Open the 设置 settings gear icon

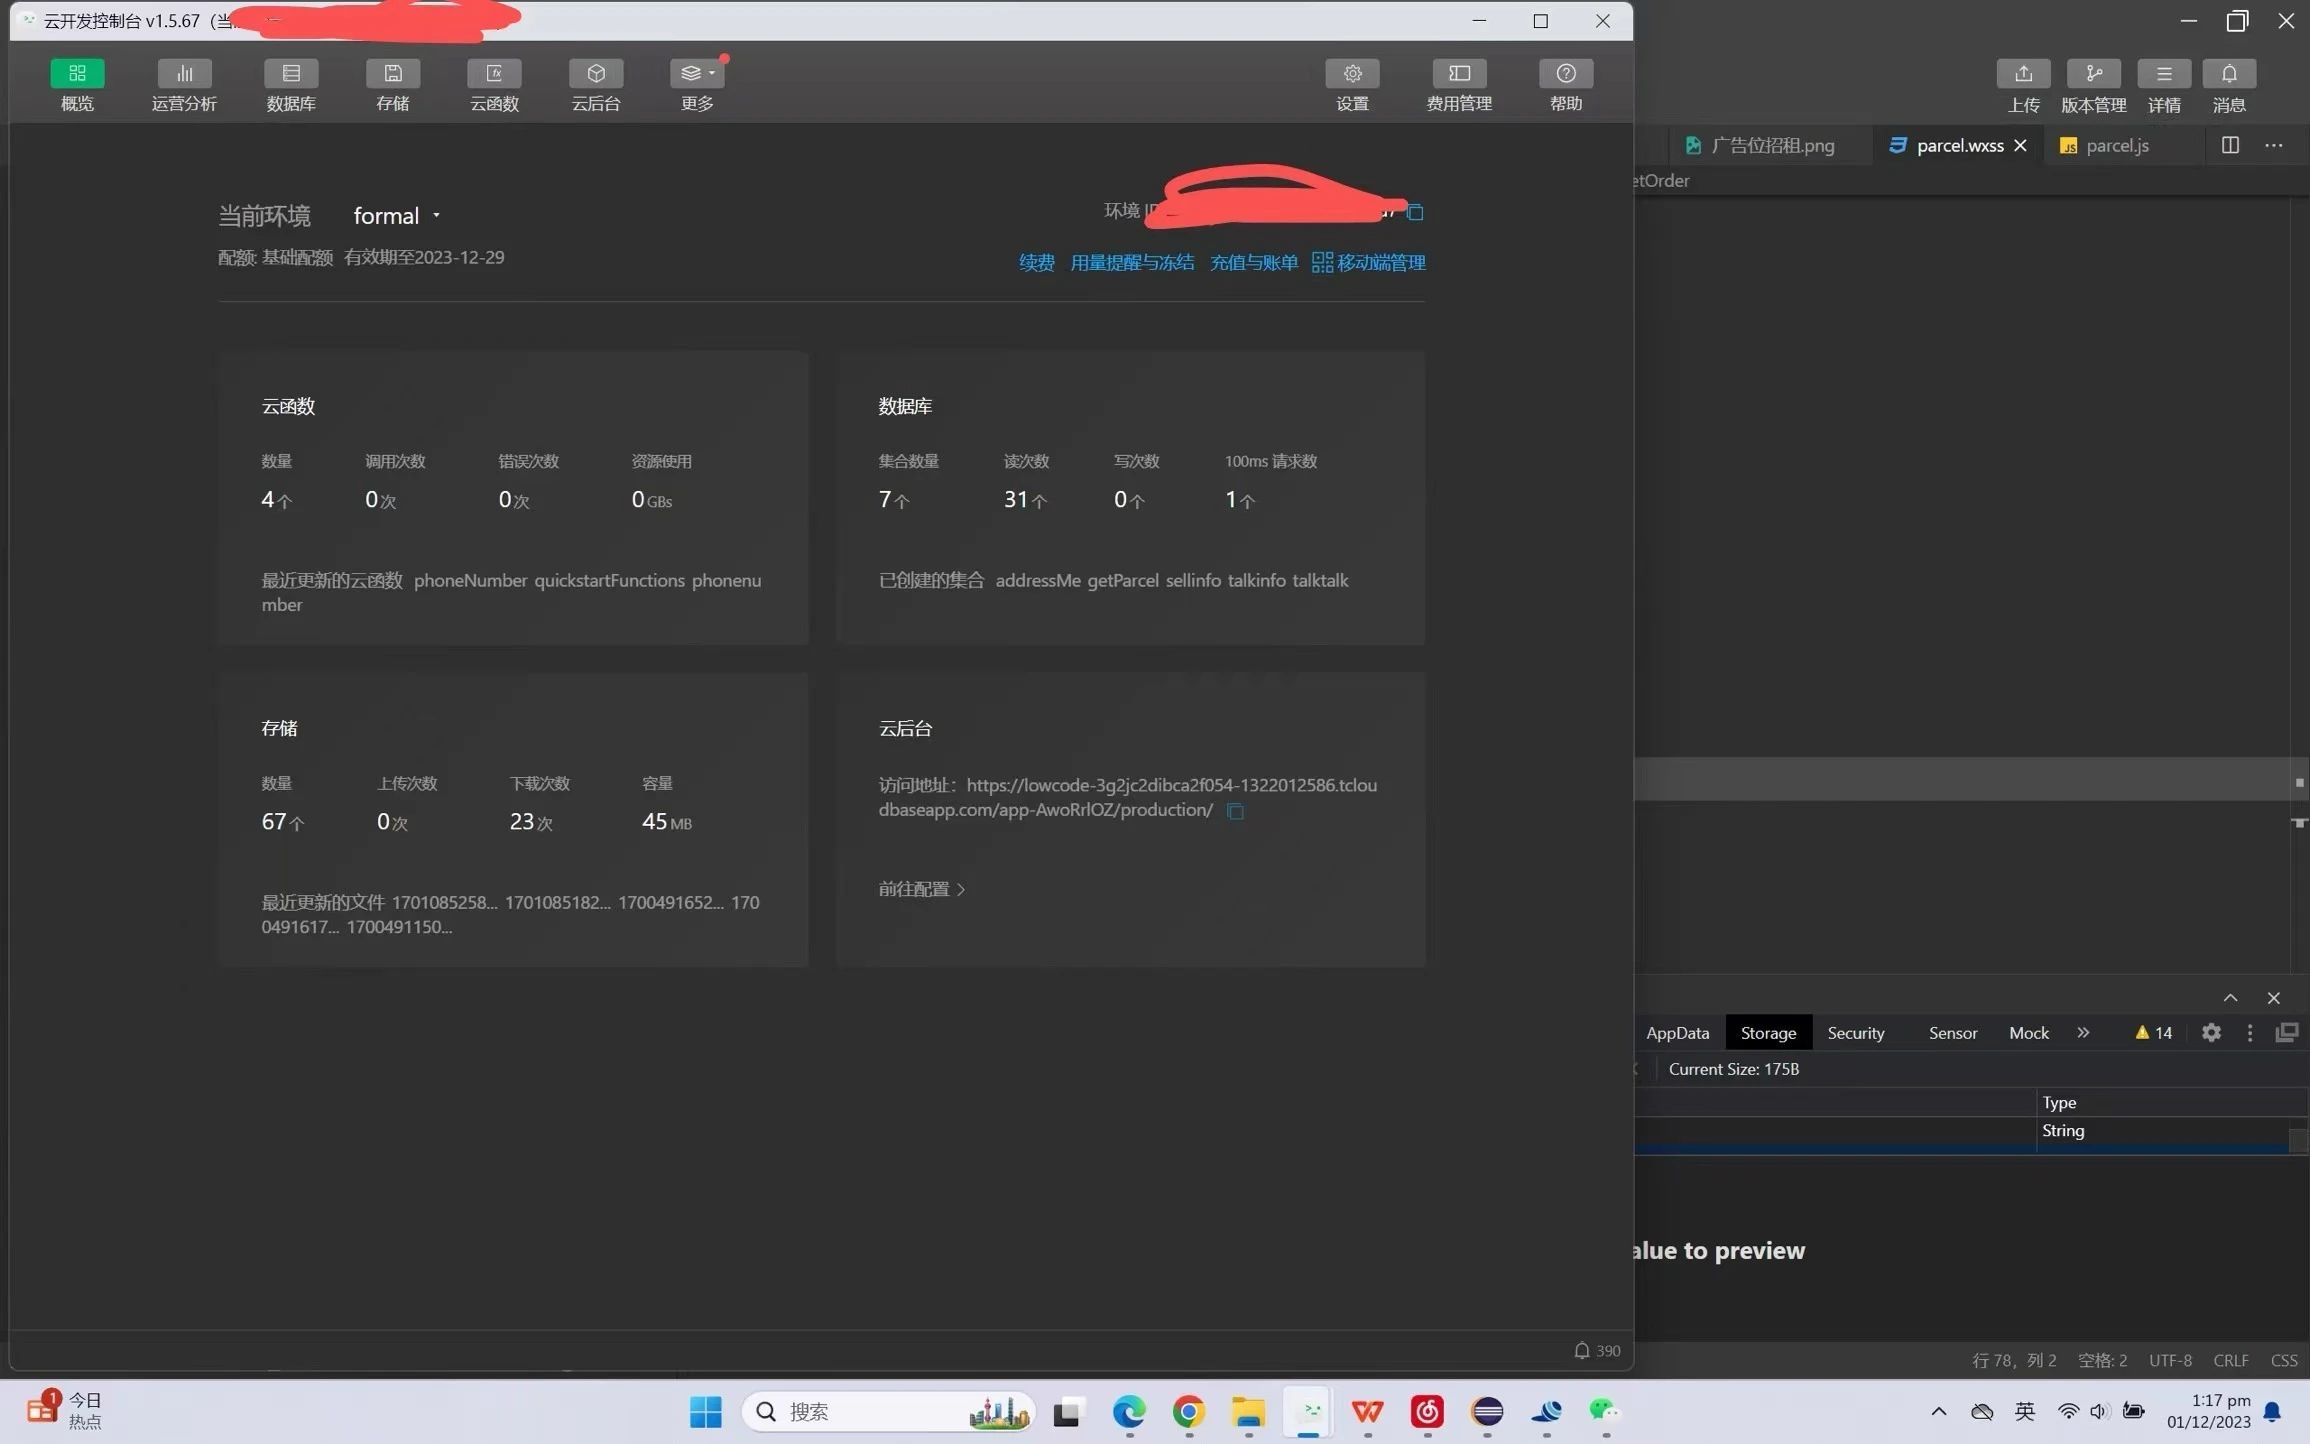pyautogui.click(x=1352, y=75)
